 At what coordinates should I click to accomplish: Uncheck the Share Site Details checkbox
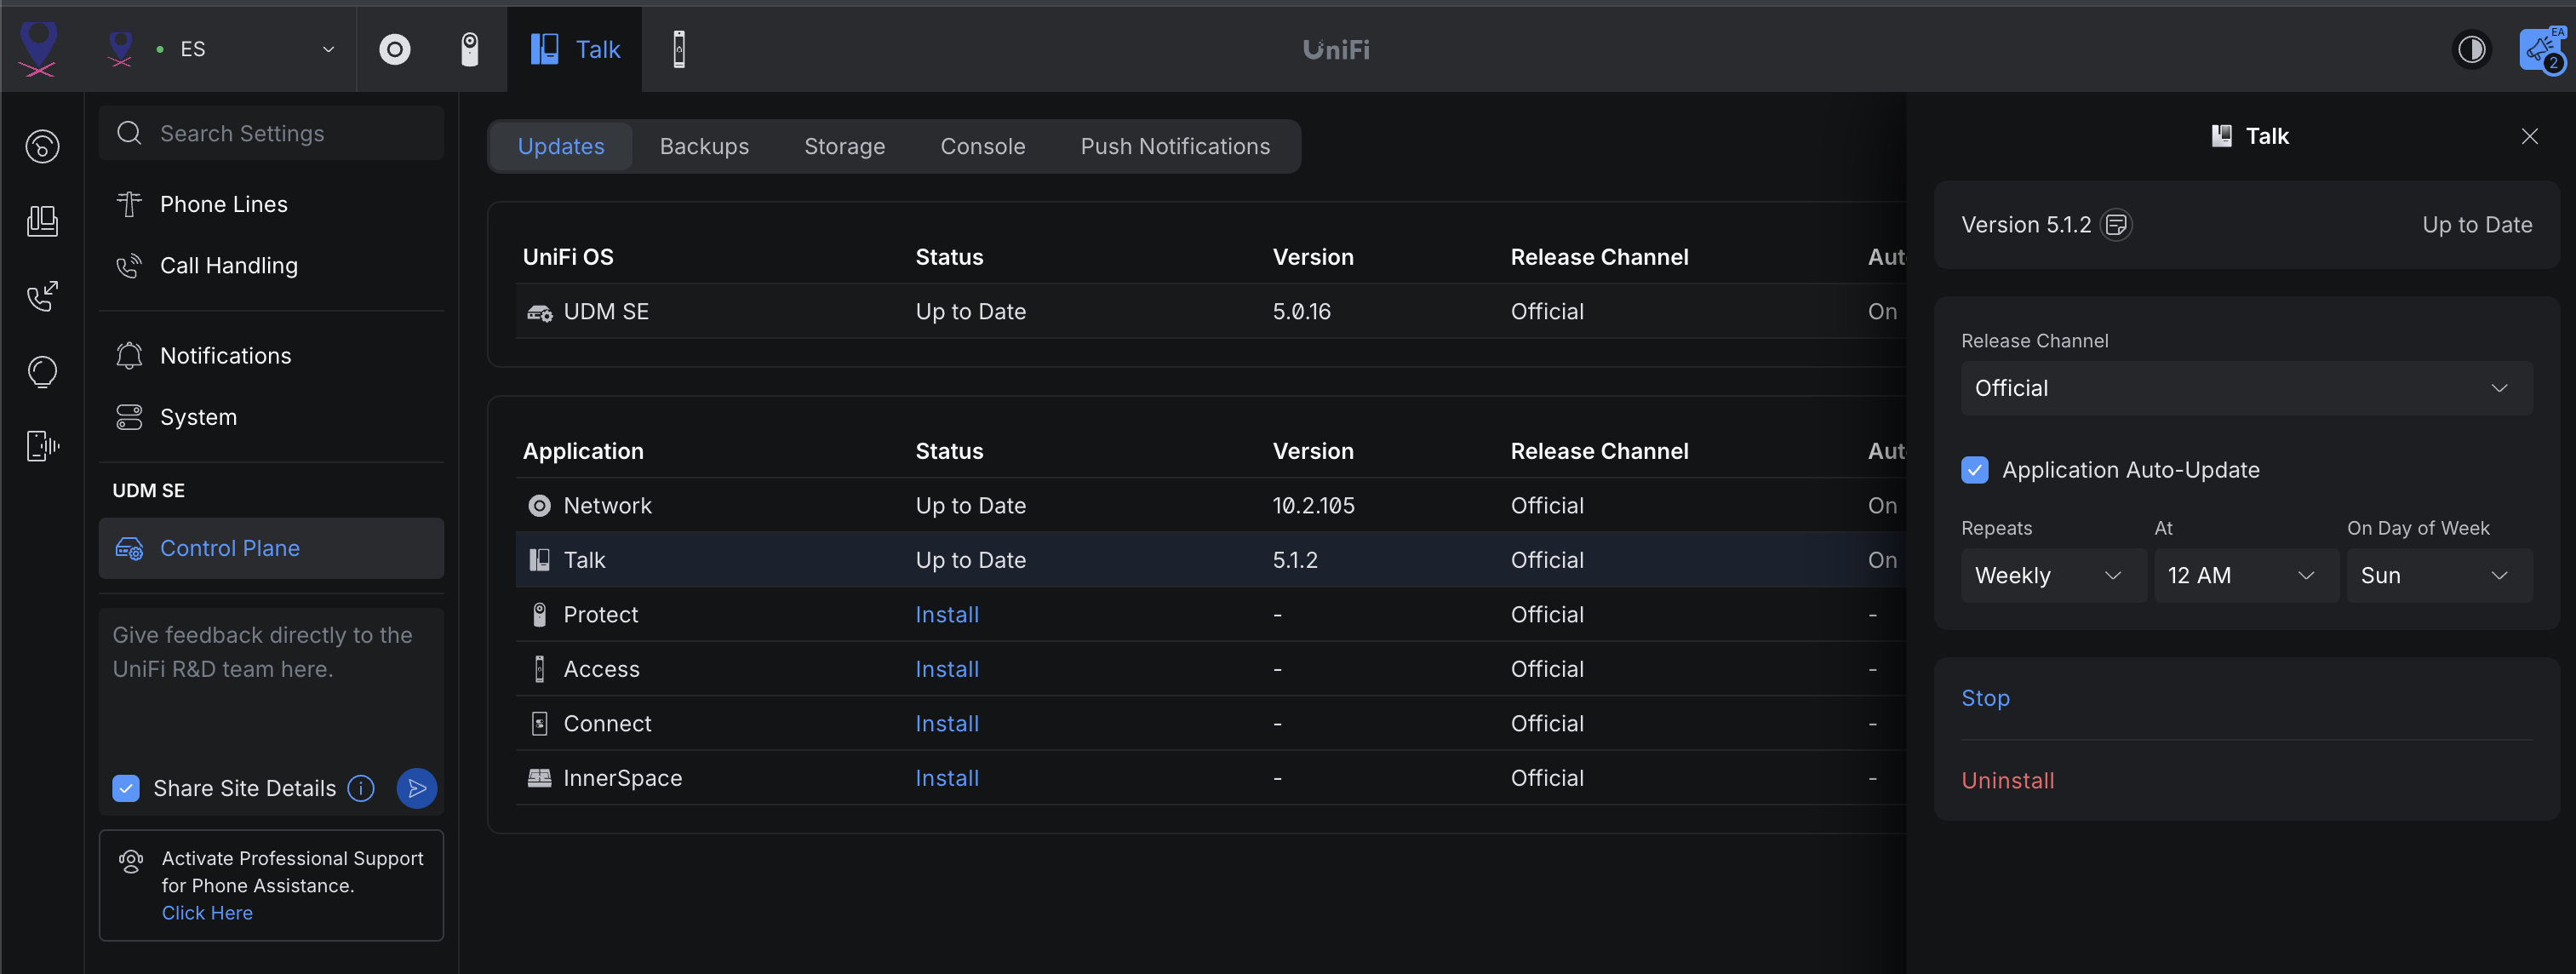coord(125,788)
